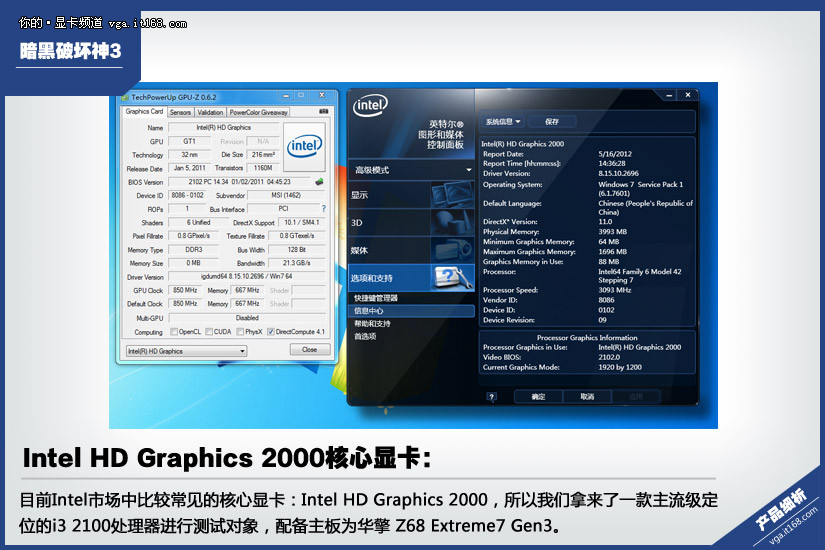The width and height of the screenshot is (825, 550).
Task: Click the help question mark at panel bottom
Action: click(x=491, y=397)
